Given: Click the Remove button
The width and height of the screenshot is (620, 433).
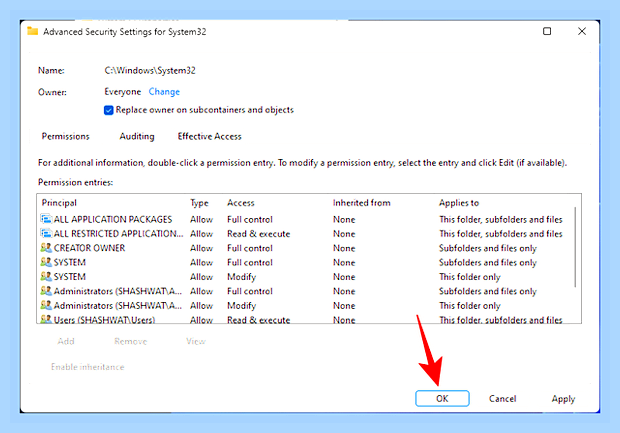Looking at the screenshot, I should pyautogui.click(x=130, y=341).
